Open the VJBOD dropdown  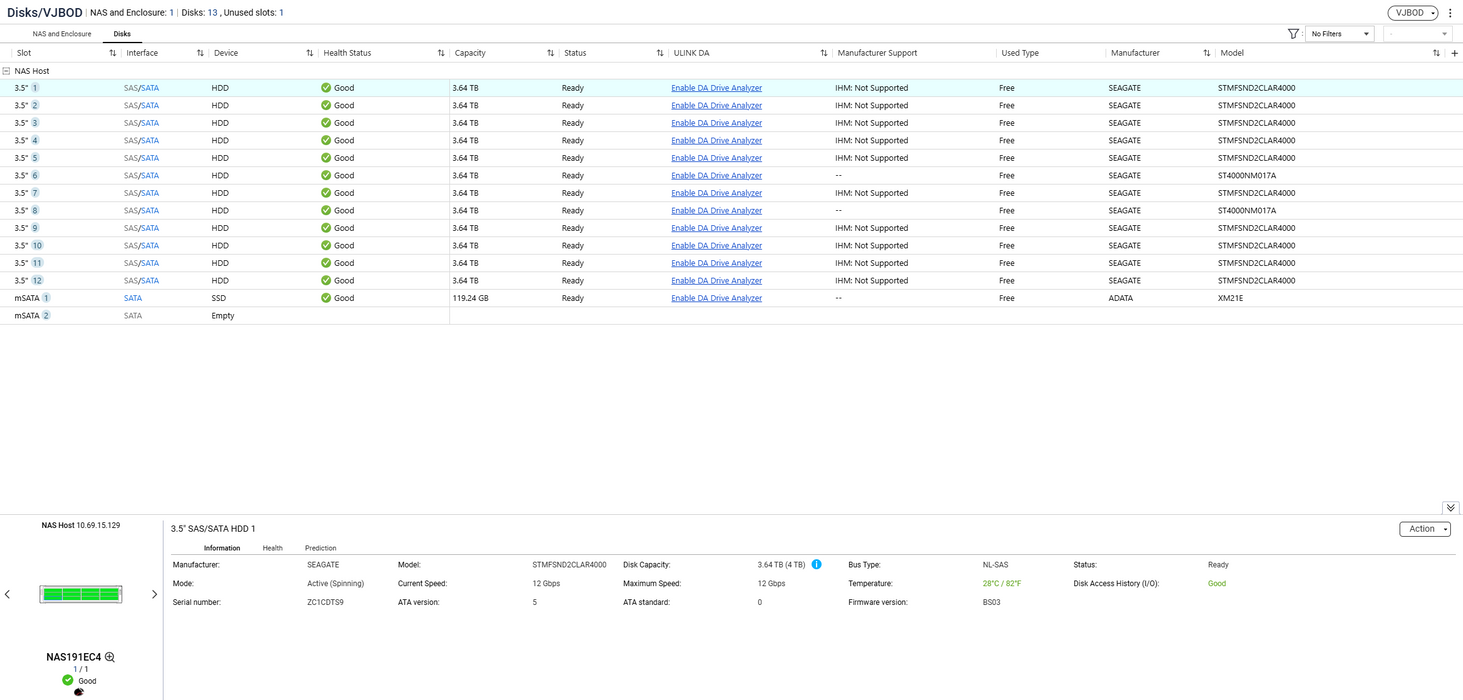coord(1411,13)
